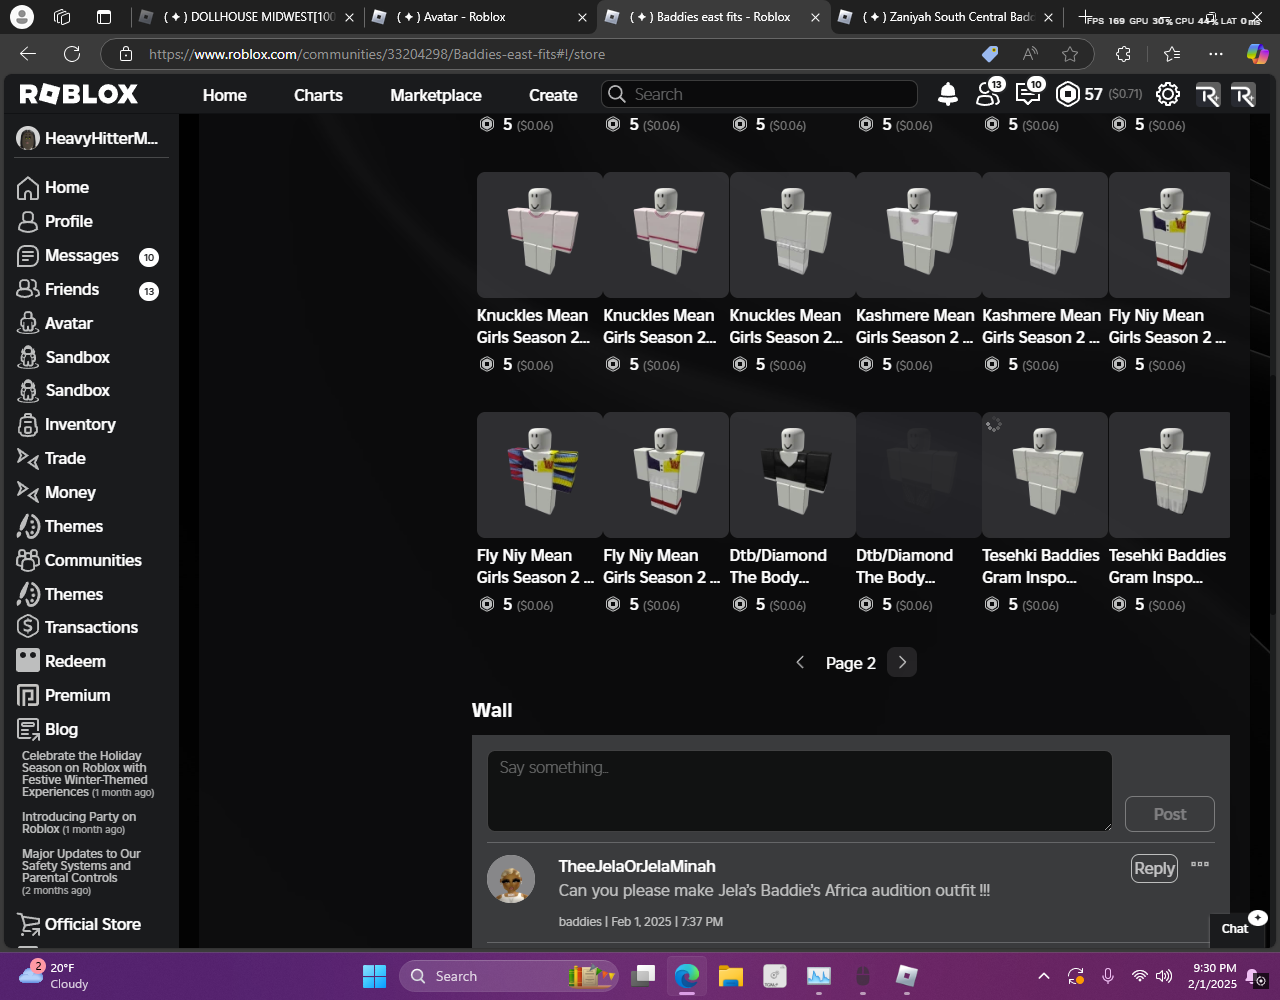
Task: Open TheeJelaOrJelaMinah profile link
Action: (637, 867)
